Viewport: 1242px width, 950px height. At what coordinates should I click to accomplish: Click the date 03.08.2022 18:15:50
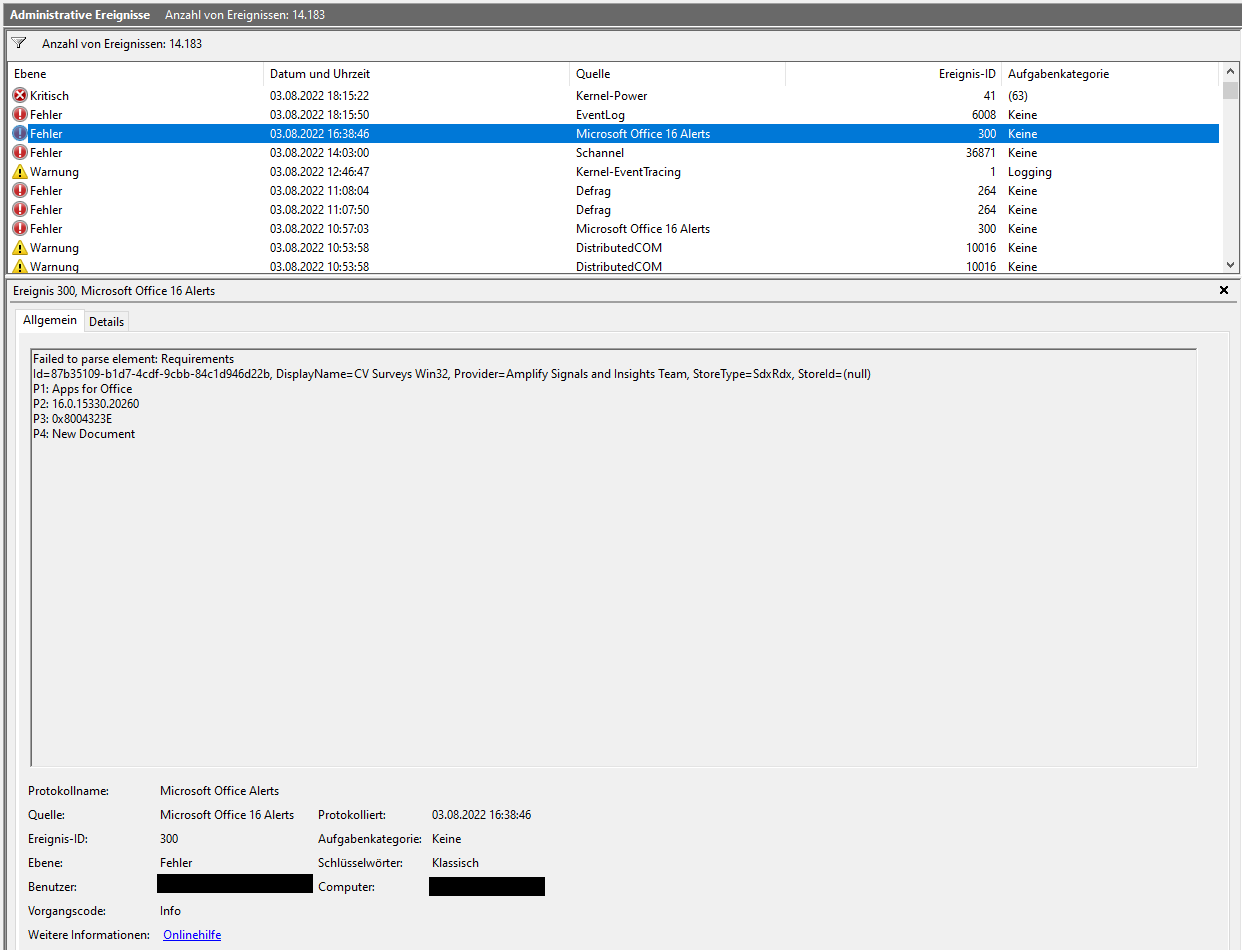(319, 115)
